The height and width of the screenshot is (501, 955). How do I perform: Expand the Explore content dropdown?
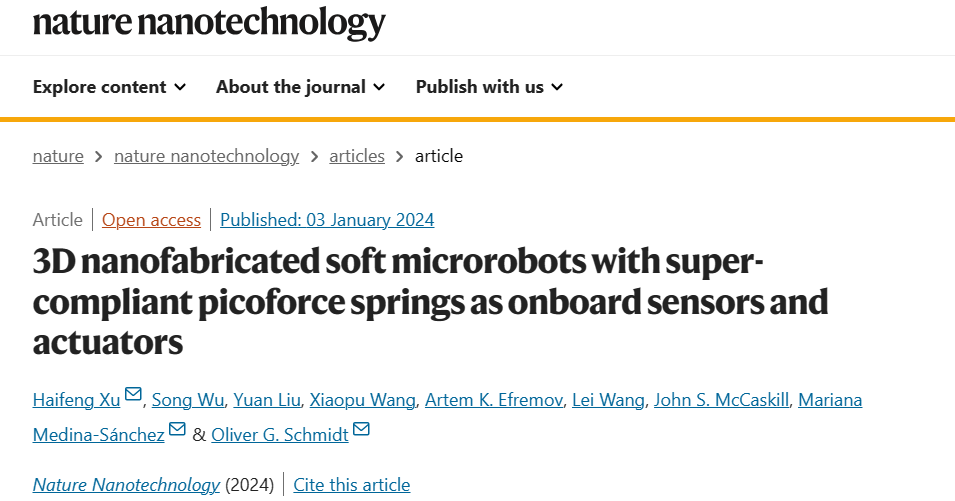tap(109, 87)
